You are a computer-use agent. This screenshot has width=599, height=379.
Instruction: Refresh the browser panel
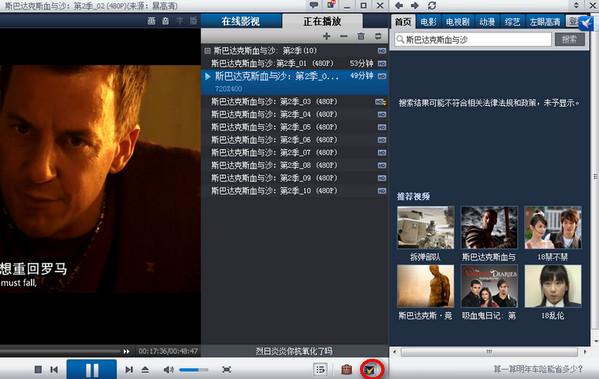pos(432,5)
